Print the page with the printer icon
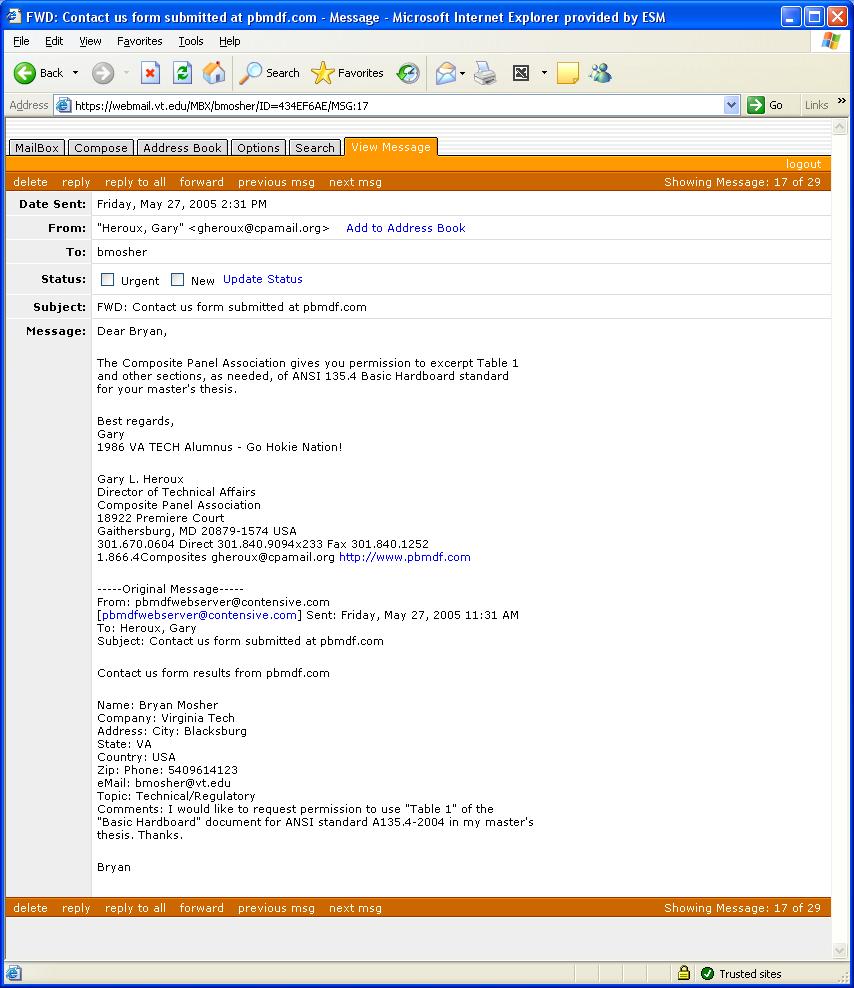 coord(485,73)
